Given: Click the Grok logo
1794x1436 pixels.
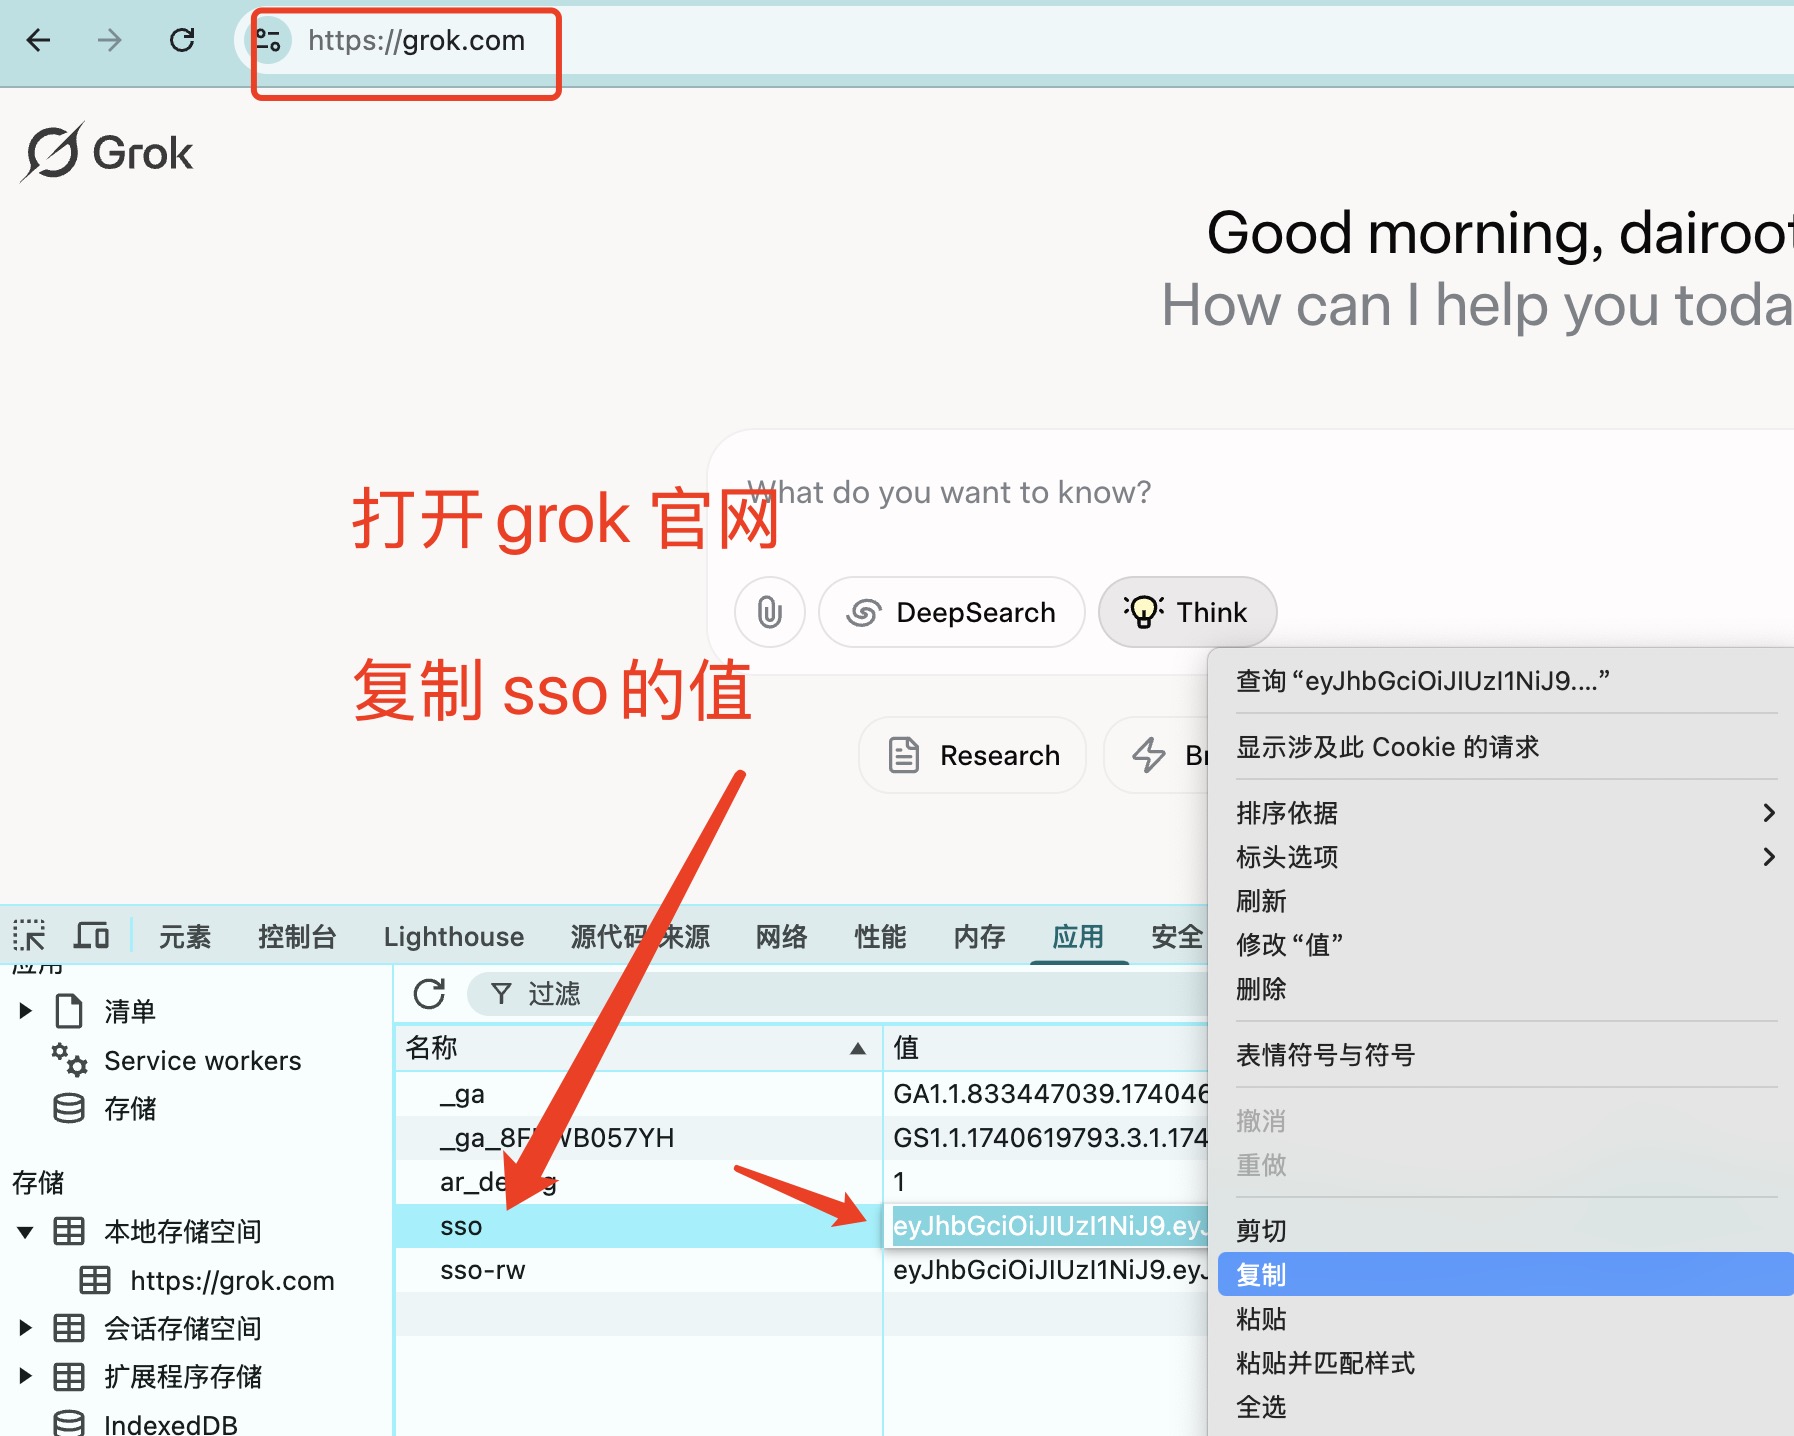Looking at the screenshot, I should coord(108,153).
